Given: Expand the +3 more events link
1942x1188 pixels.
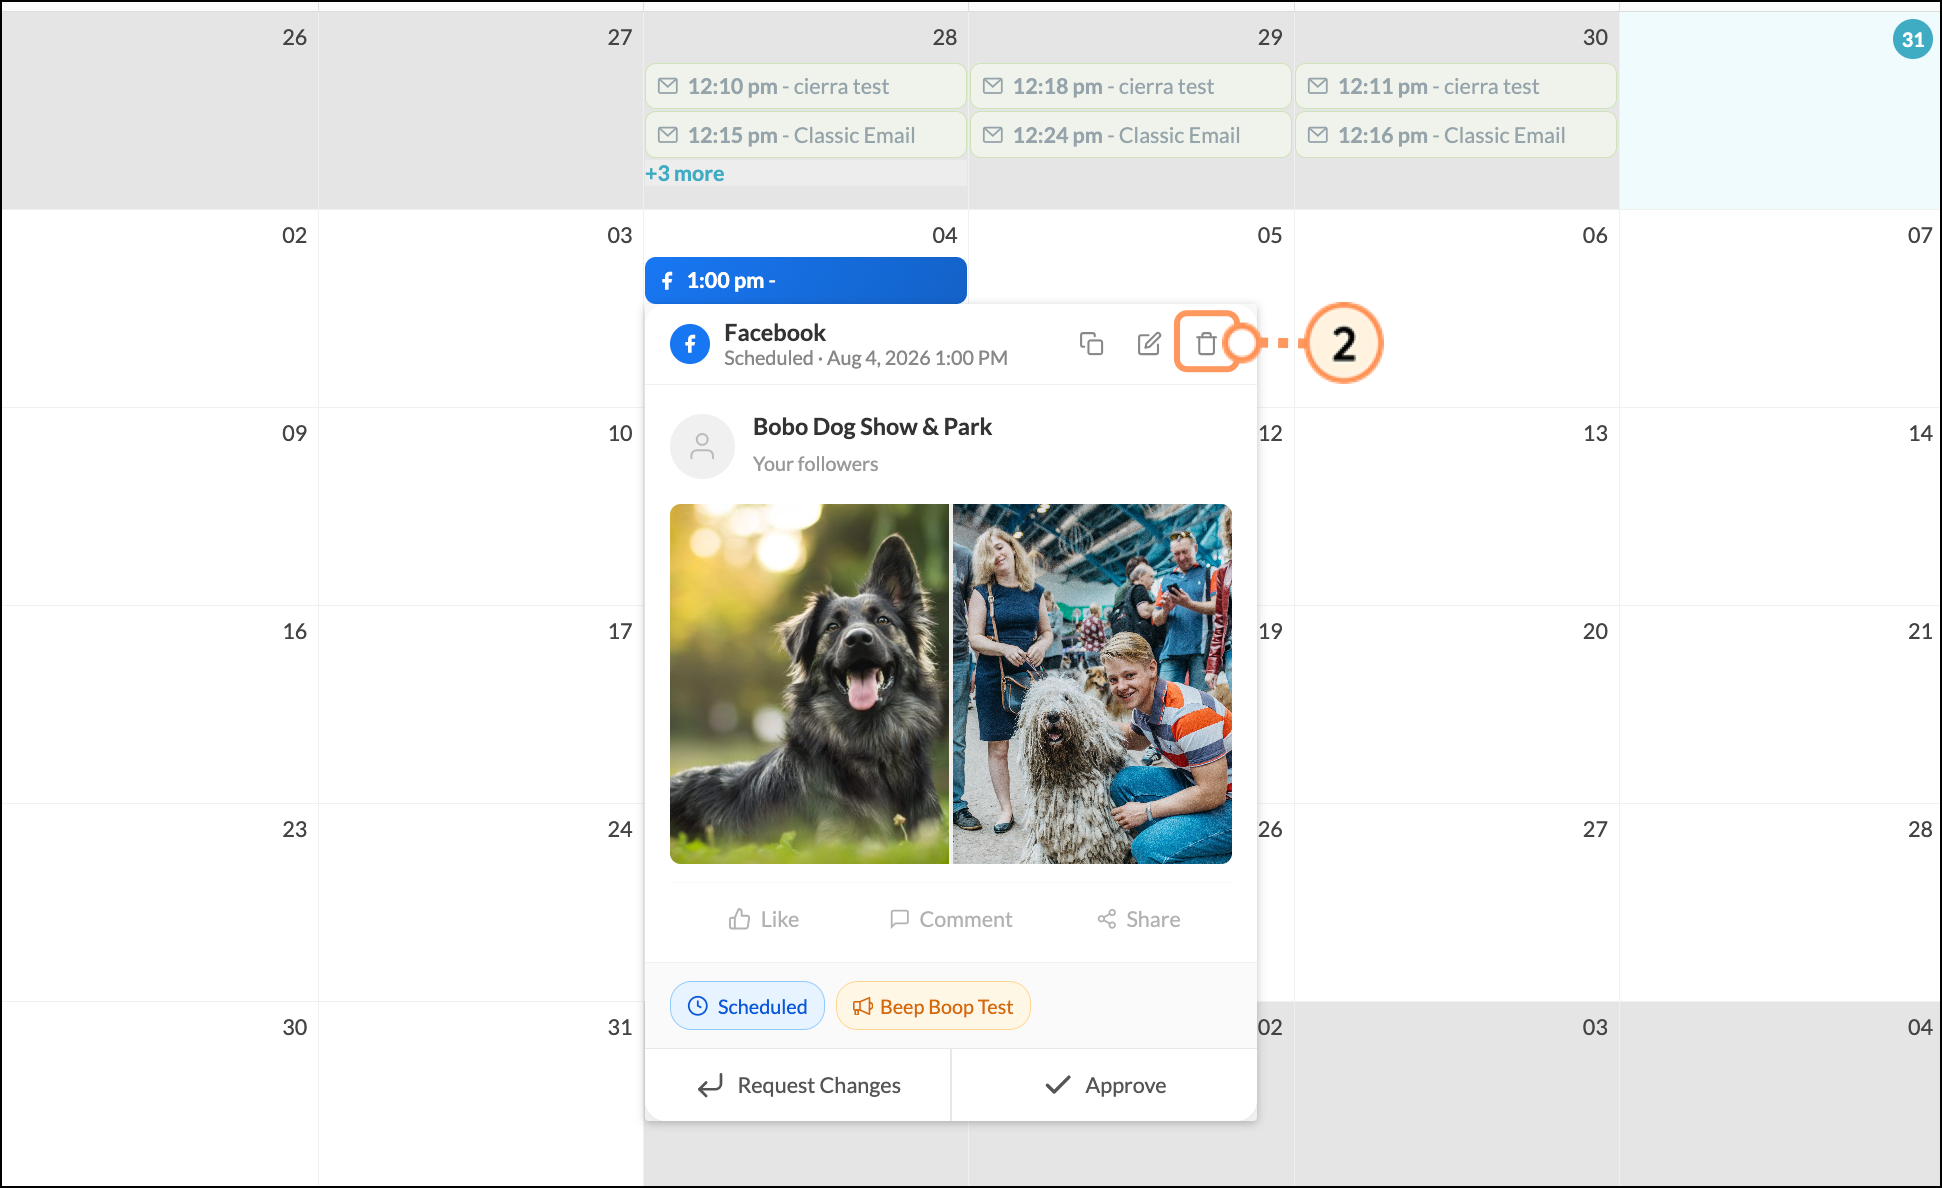Looking at the screenshot, I should pos(685,173).
